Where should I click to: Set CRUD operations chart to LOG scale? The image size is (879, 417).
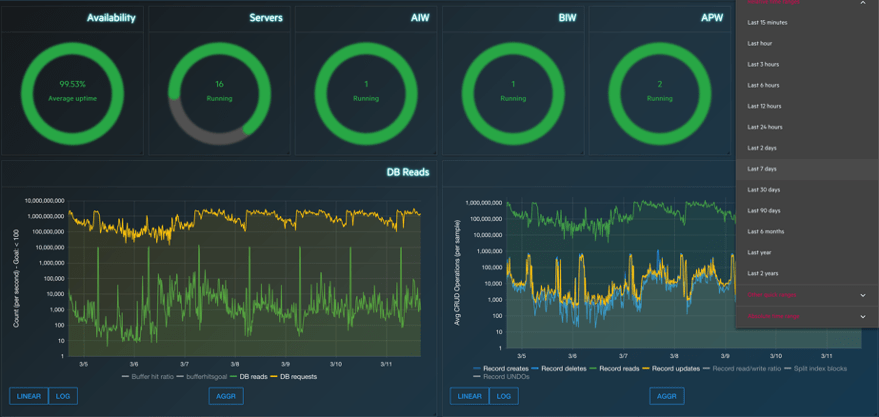503,396
